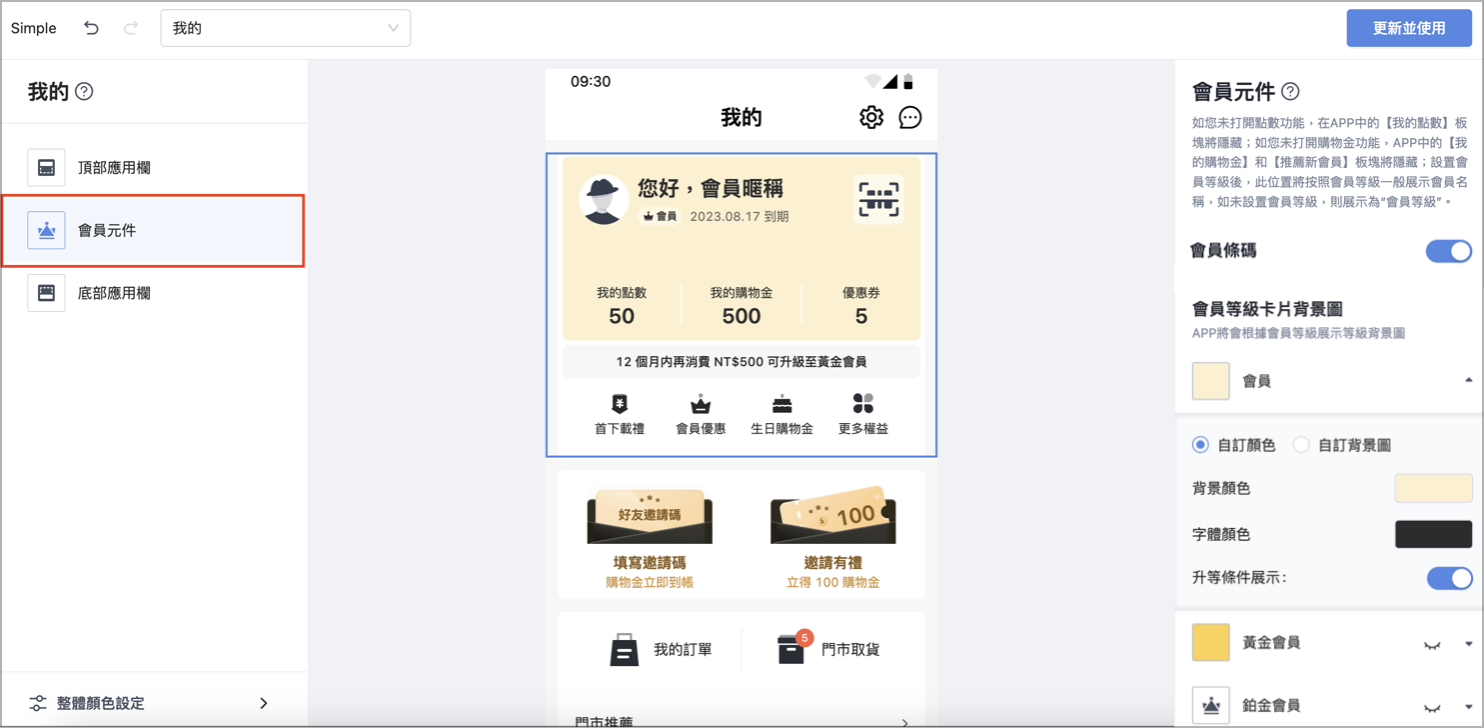Click the 邀請有禮 100 coupon image
The height and width of the screenshot is (728, 1484).
tap(833, 515)
